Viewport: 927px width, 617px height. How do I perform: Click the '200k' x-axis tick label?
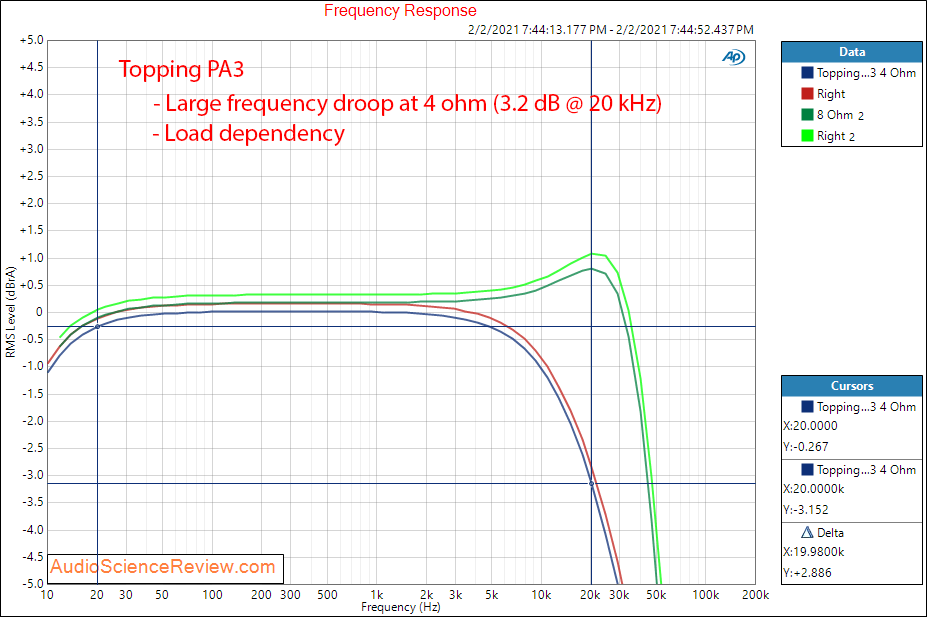point(756,595)
